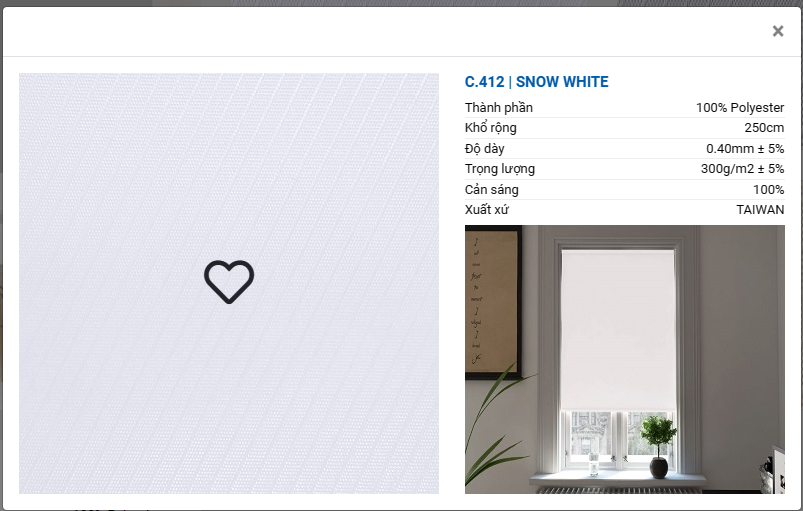Click the 100% Polyester value

739,108
